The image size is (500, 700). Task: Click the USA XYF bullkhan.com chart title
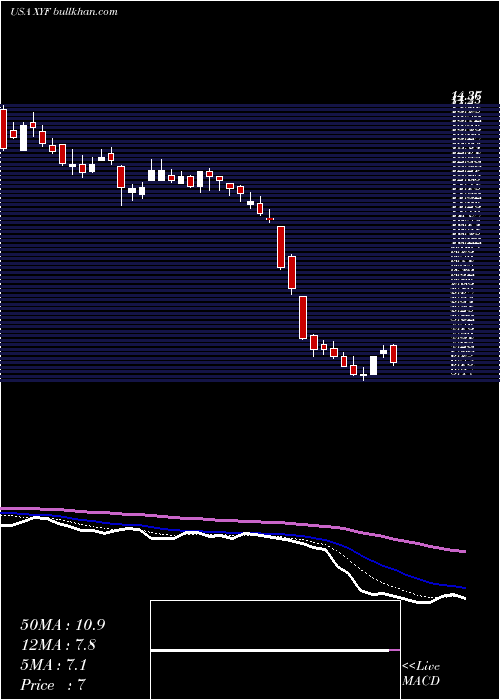(64, 12)
